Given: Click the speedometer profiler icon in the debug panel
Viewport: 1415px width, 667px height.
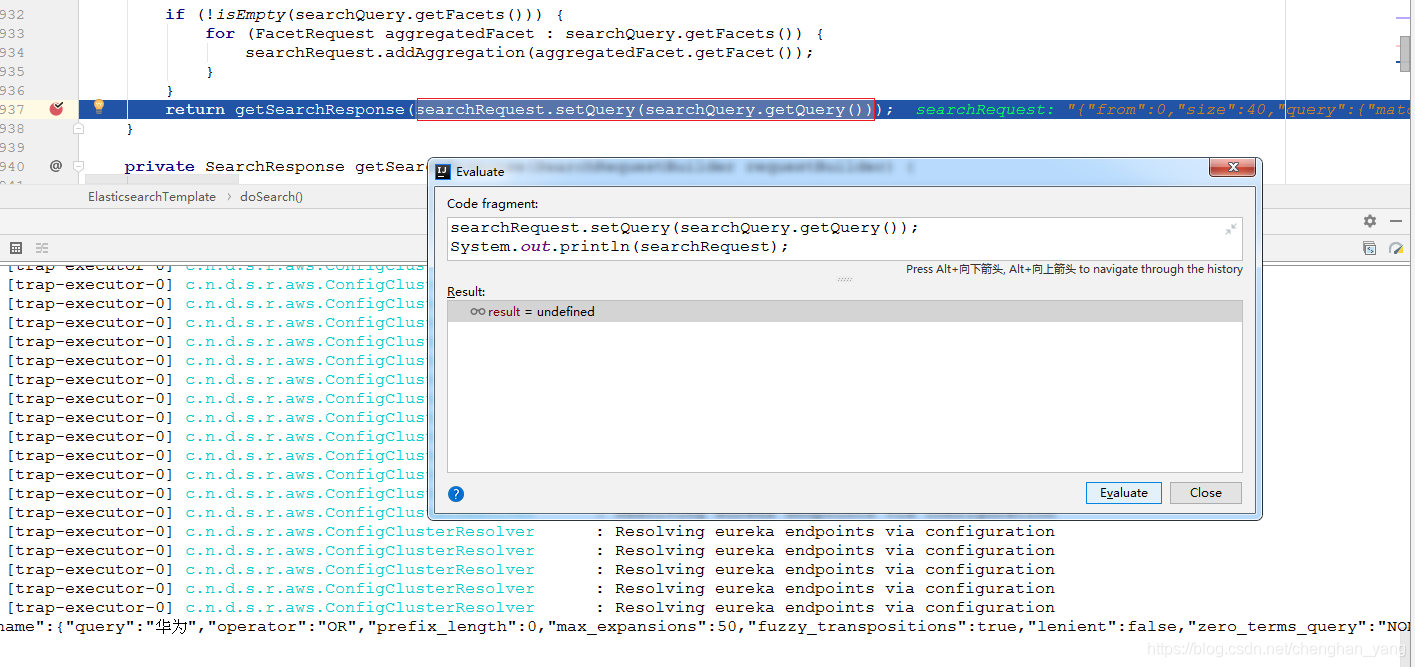Looking at the screenshot, I should tap(1396, 248).
